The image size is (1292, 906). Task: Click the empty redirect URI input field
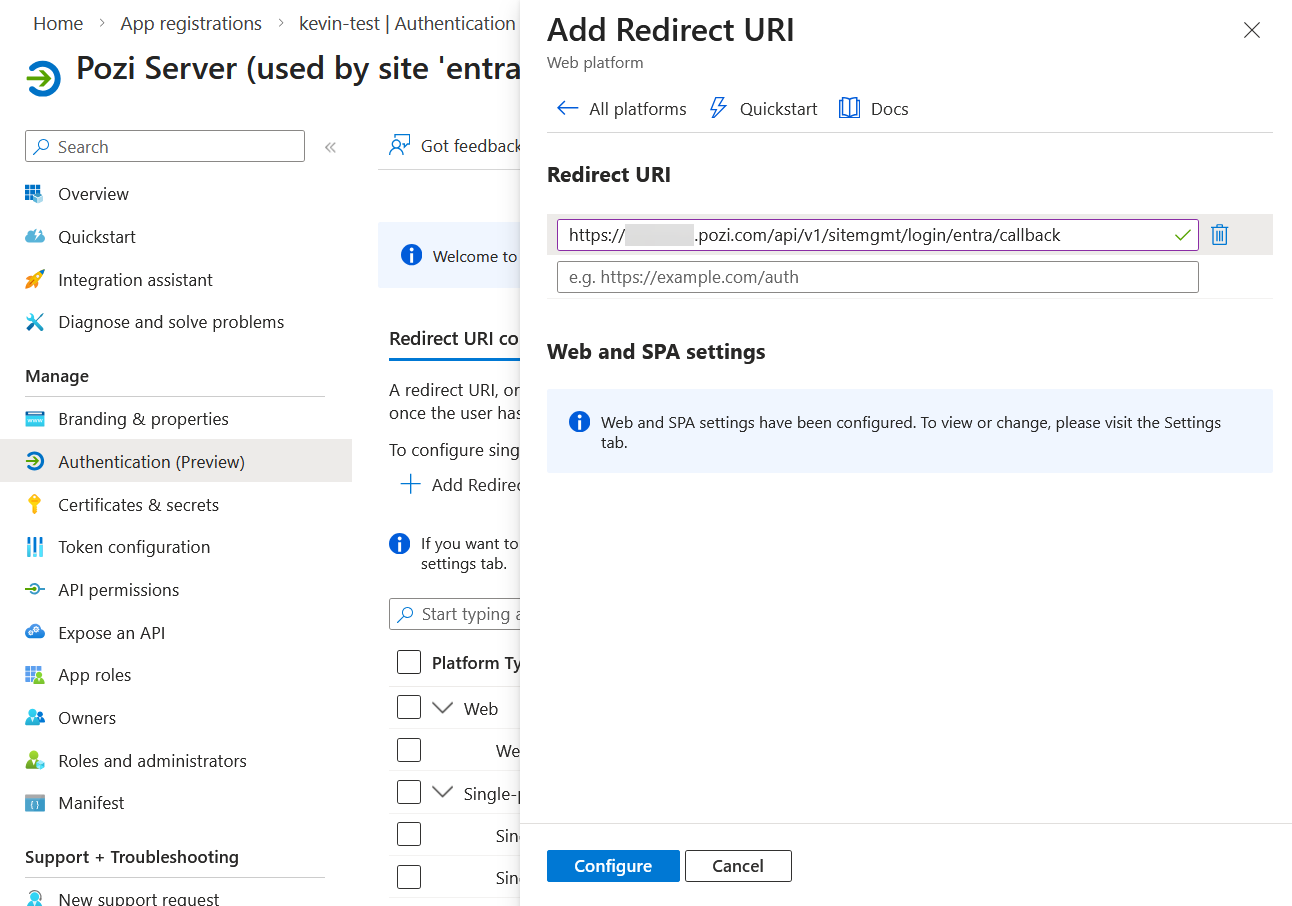(x=877, y=277)
